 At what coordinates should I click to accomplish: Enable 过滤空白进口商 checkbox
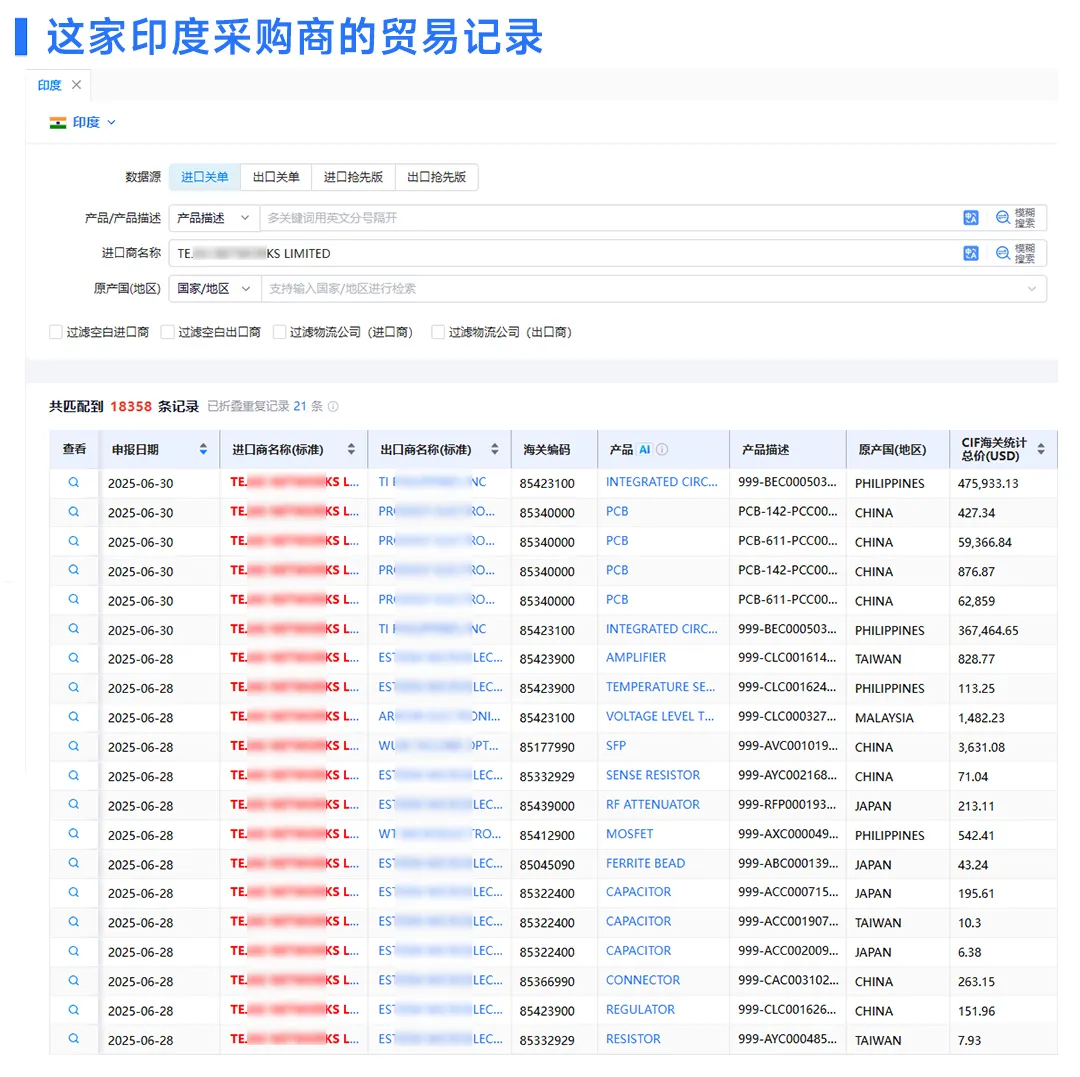(x=56, y=332)
